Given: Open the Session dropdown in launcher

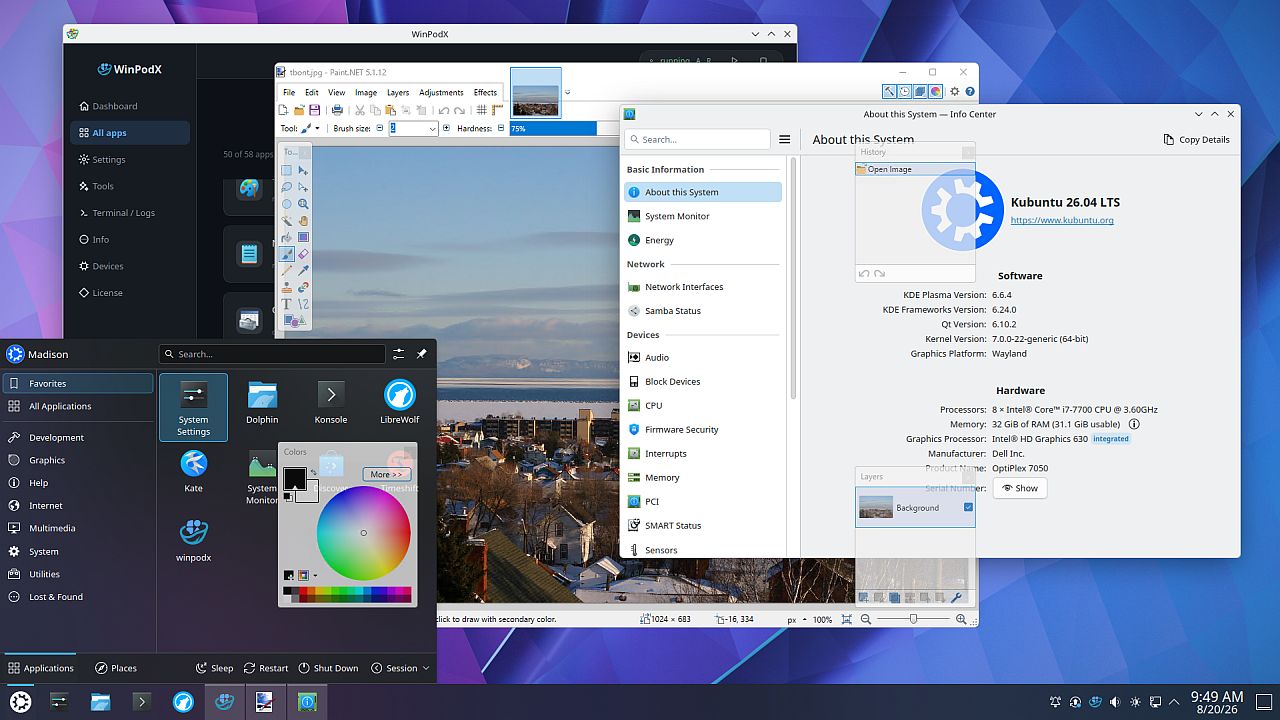Looking at the screenshot, I should point(400,668).
